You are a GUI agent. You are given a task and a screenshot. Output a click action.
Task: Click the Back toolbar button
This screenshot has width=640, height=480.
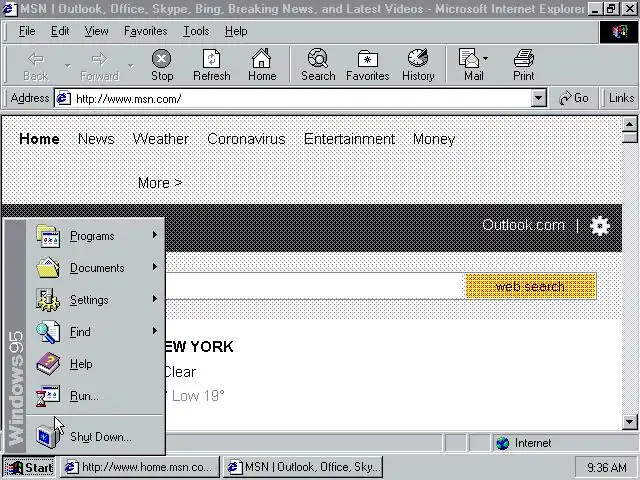(36, 66)
